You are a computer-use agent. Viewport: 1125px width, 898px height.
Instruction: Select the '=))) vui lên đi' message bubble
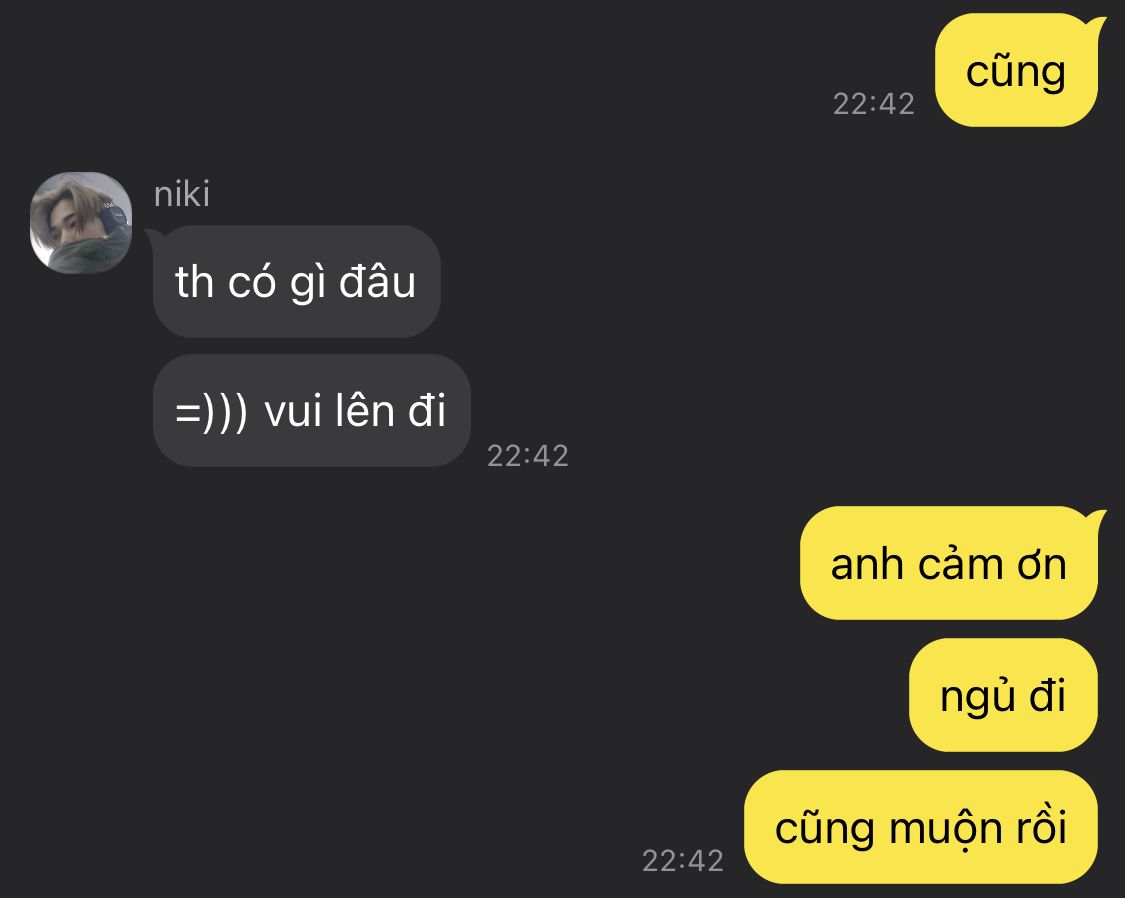pyautogui.click(x=311, y=410)
